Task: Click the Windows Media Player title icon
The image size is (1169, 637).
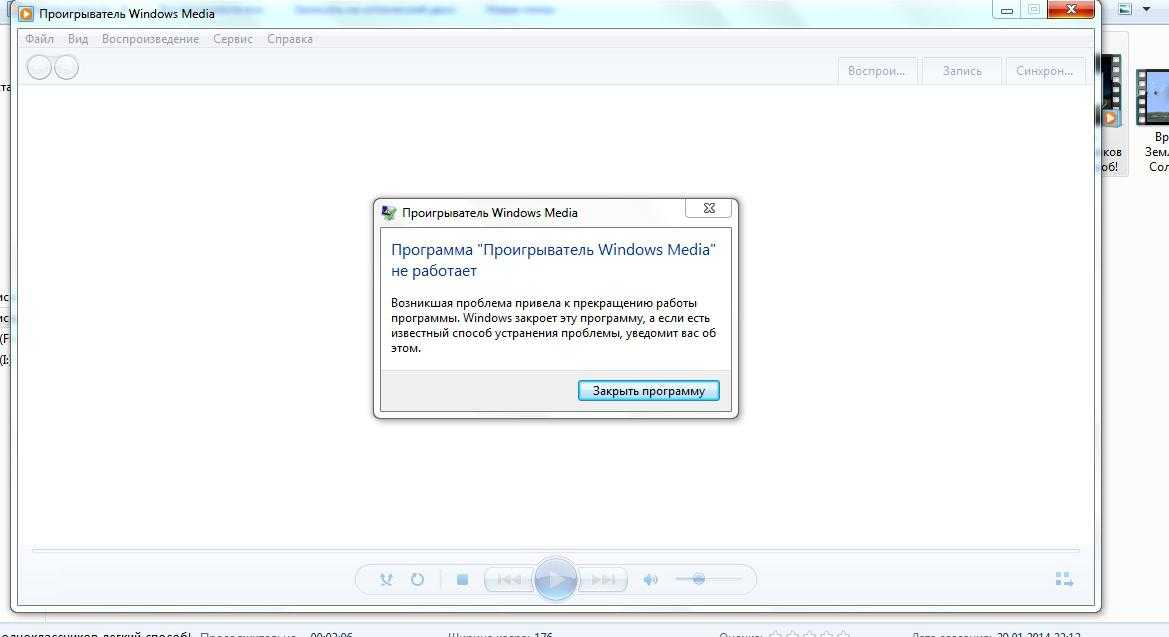Action: [25, 13]
